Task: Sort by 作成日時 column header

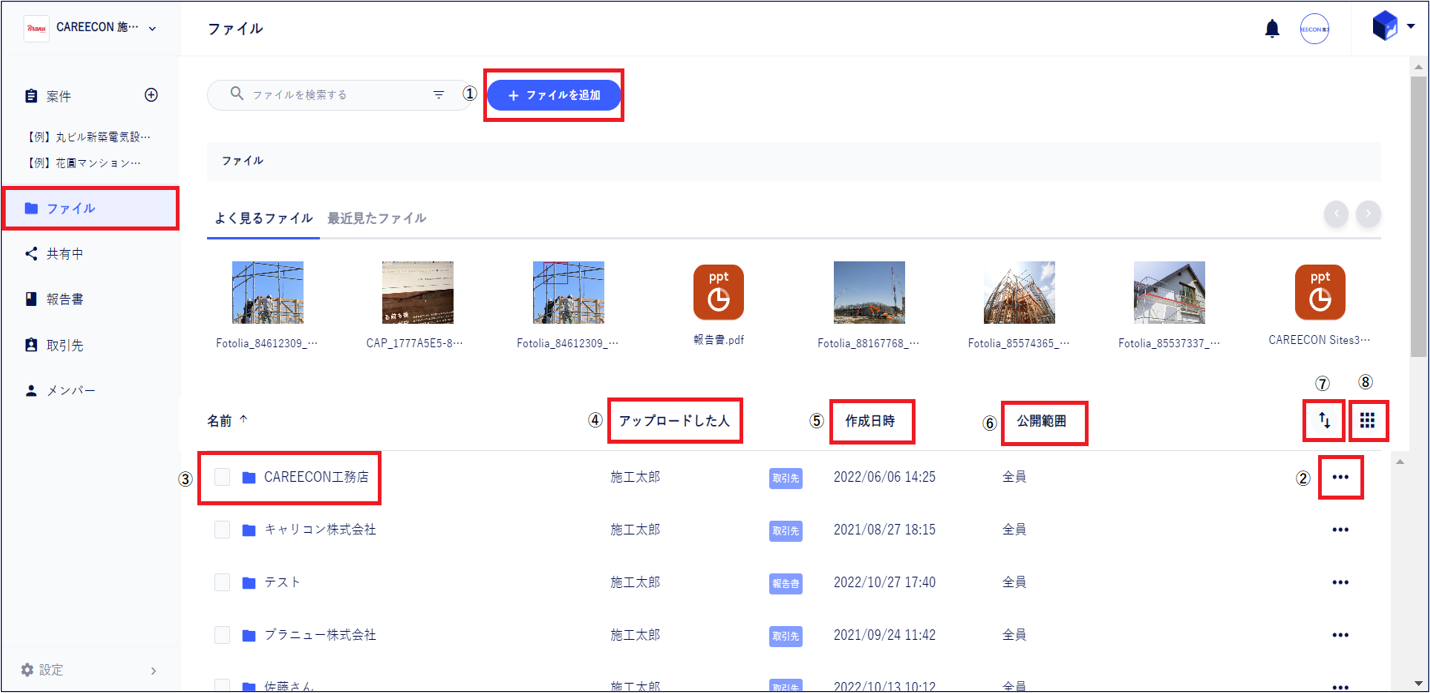Action: (x=870, y=421)
